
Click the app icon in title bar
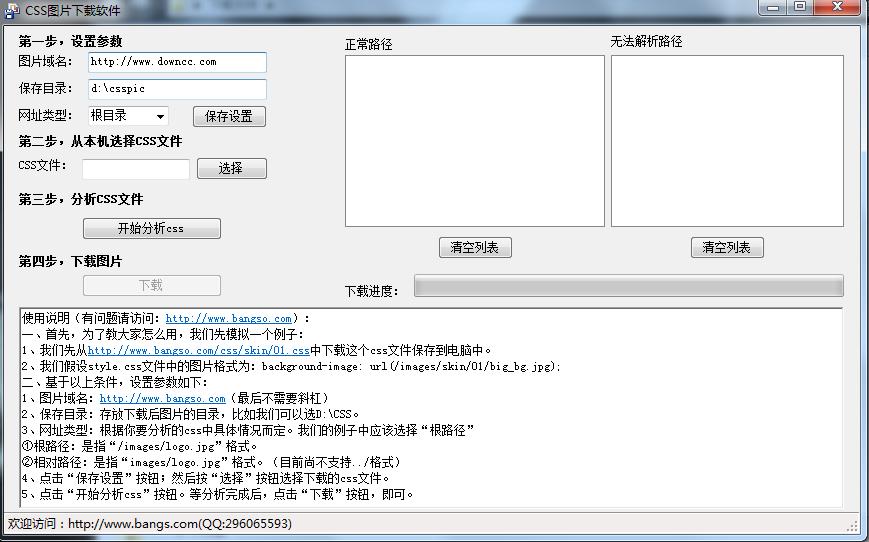tap(12, 10)
